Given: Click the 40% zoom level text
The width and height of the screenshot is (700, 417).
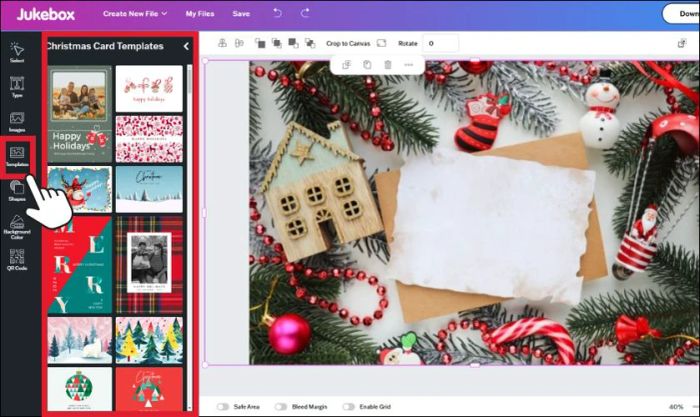Looking at the screenshot, I should coord(676,407).
